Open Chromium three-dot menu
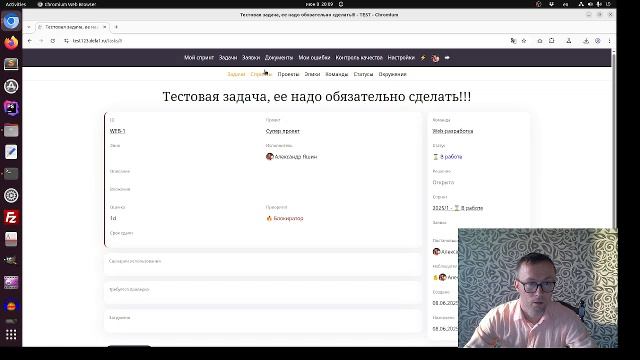Image resolution: width=640 pixels, height=360 pixels. [609, 41]
